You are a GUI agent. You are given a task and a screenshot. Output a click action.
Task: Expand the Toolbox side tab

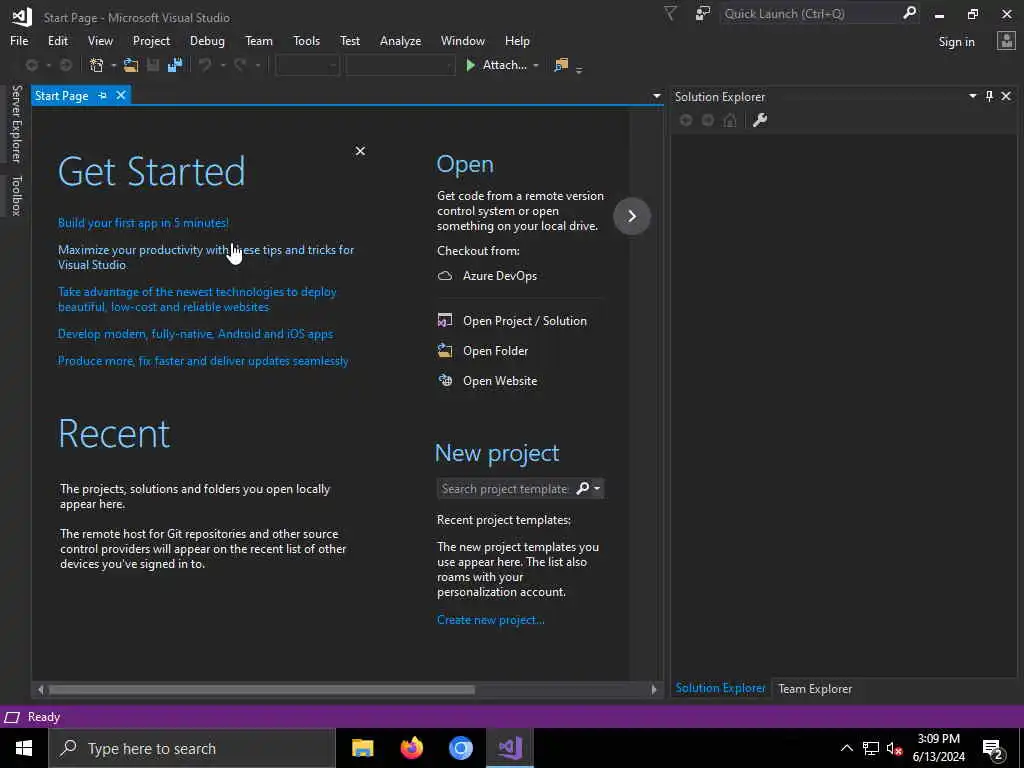point(16,195)
